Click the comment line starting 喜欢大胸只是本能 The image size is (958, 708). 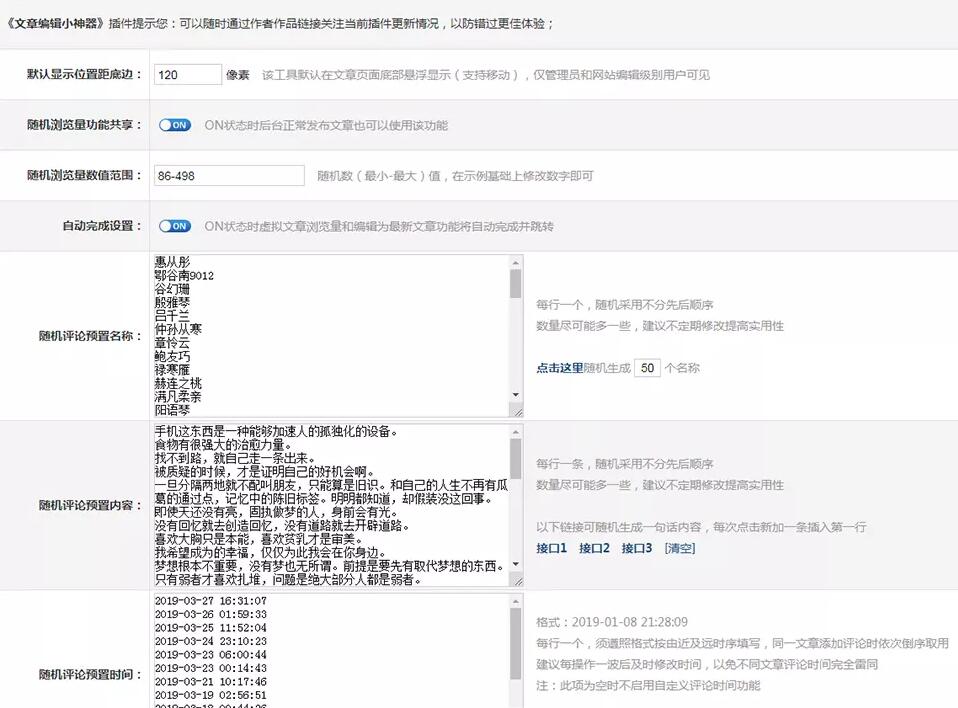pyautogui.click(x=258, y=539)
